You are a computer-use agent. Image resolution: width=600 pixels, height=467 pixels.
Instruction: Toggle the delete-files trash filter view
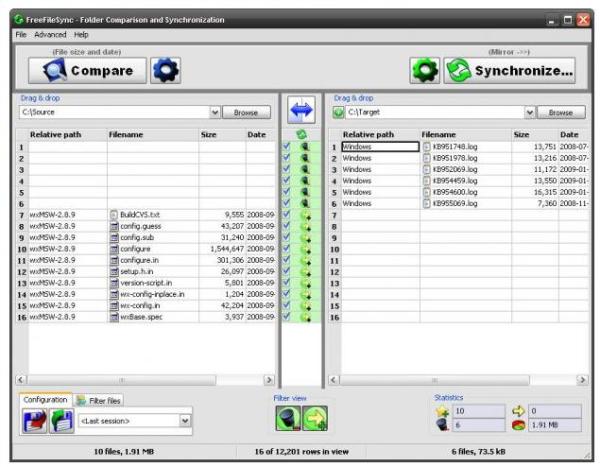click(288, 418)
